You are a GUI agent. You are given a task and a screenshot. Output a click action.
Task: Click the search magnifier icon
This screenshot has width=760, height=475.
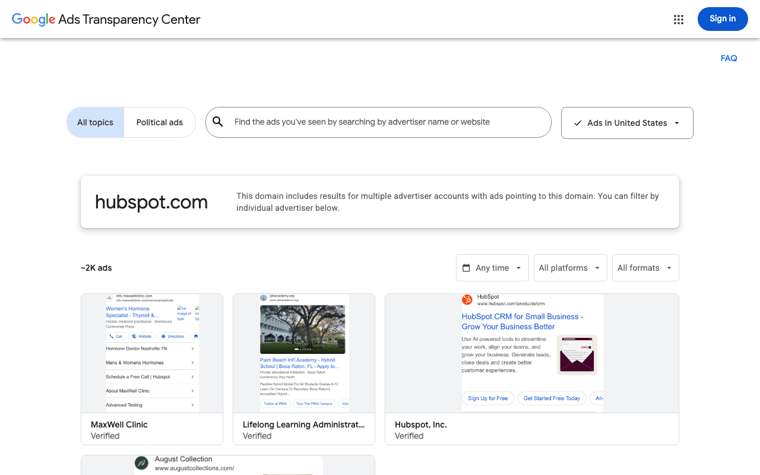click(218, 122)
